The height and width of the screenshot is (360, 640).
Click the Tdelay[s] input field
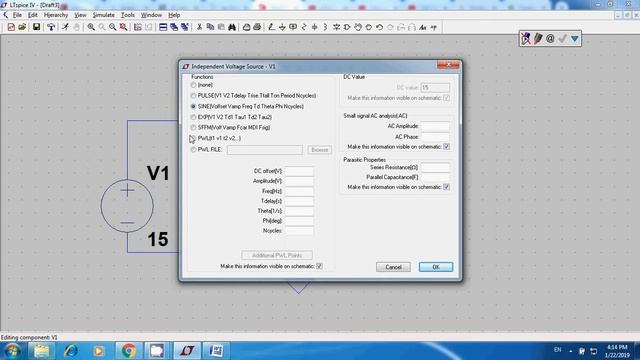click(299, 201)
